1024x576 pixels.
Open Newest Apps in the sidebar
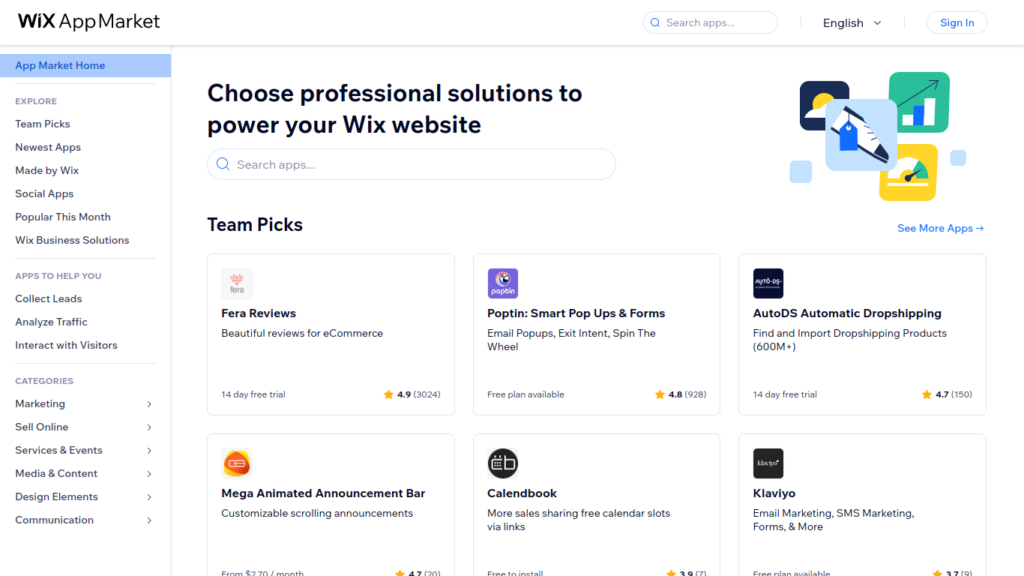pos(48,147)
